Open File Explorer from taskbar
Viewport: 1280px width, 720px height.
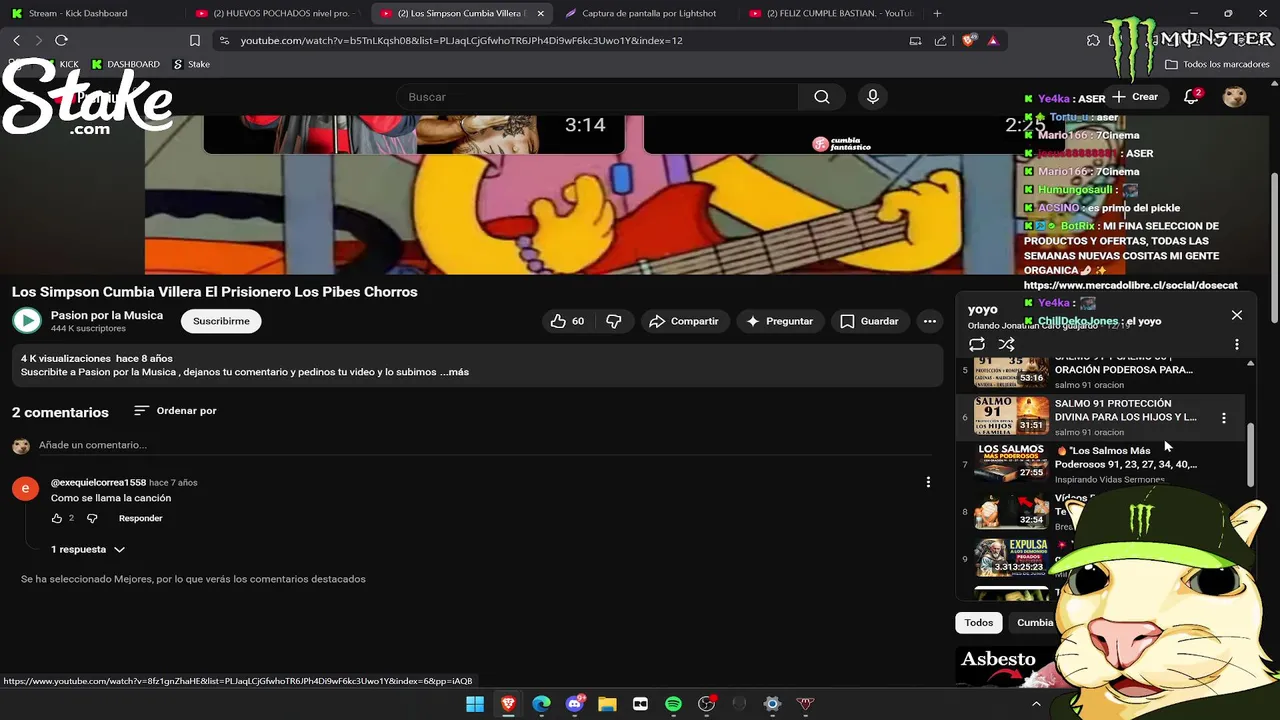click(607, 704)
